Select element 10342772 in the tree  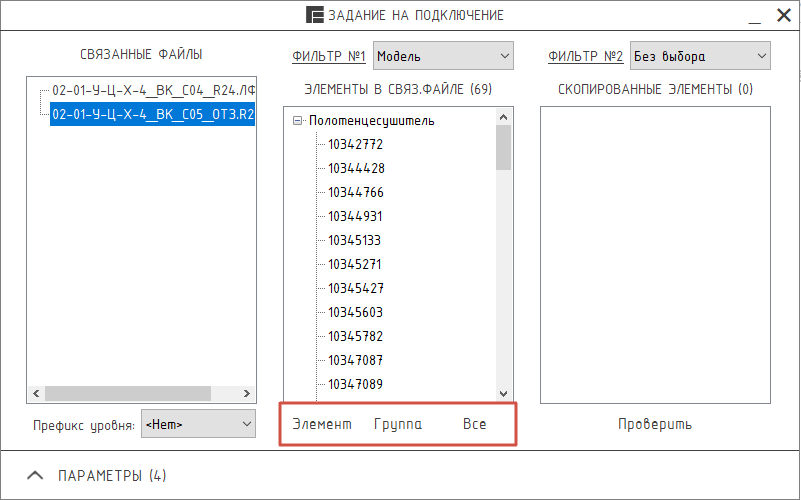pos(356,145)
